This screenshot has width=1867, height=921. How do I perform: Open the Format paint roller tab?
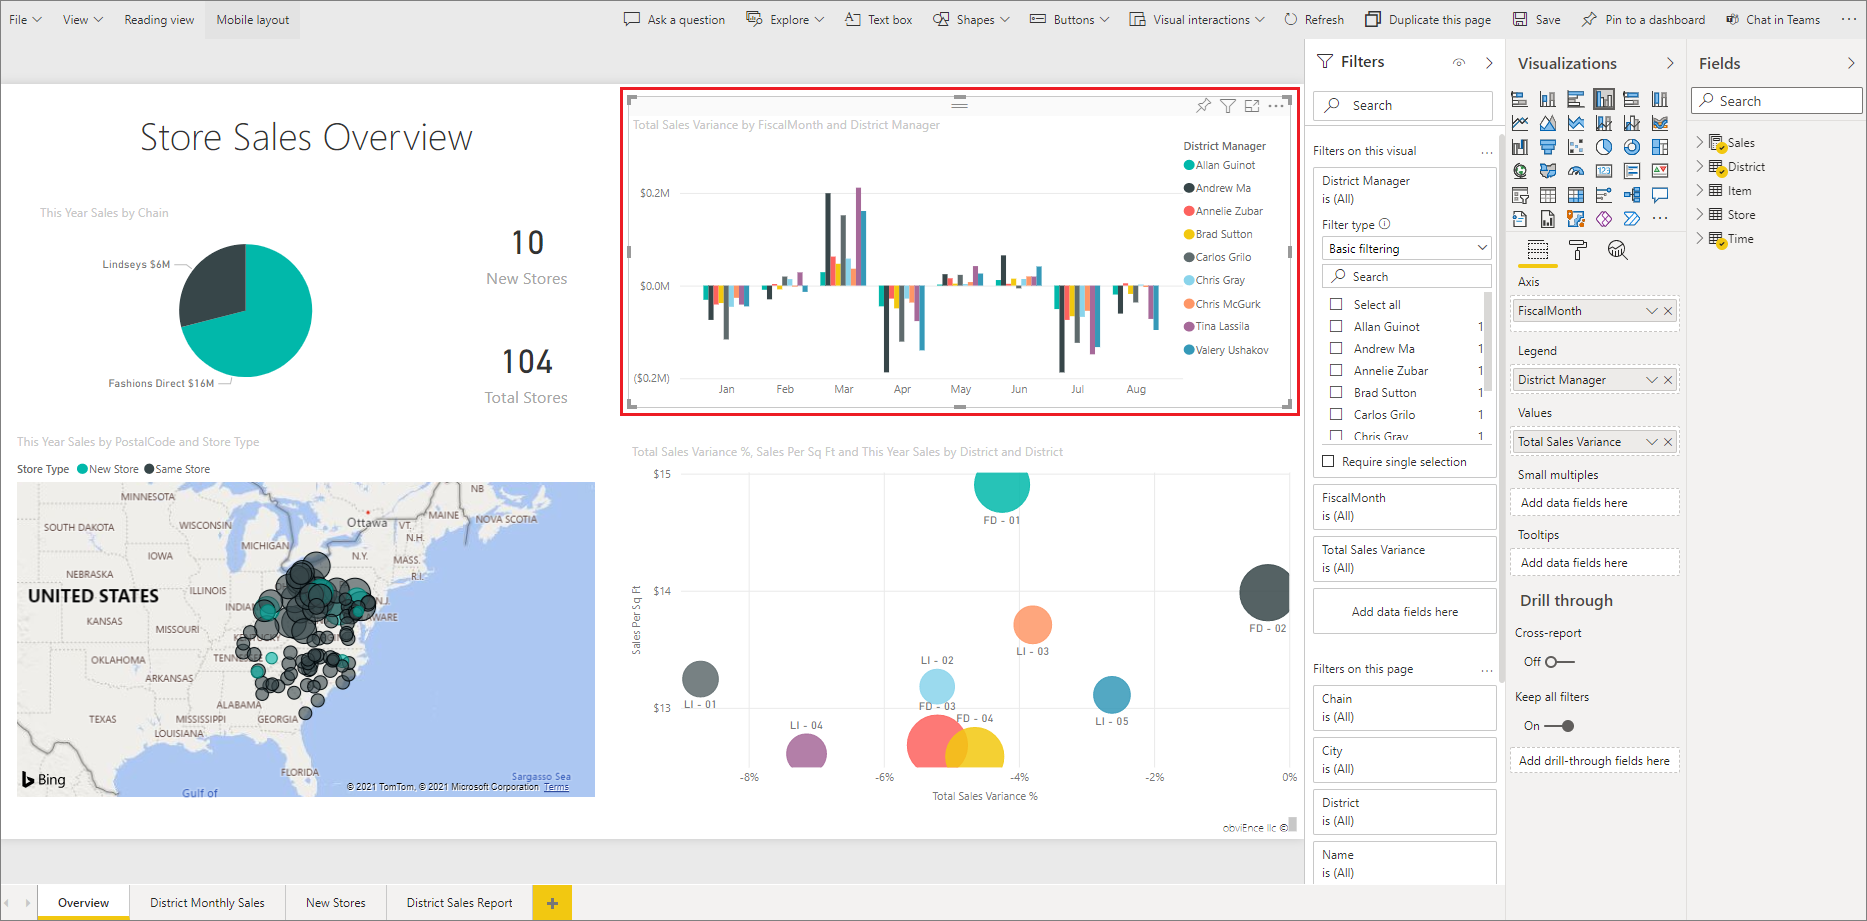[1578, 250]
